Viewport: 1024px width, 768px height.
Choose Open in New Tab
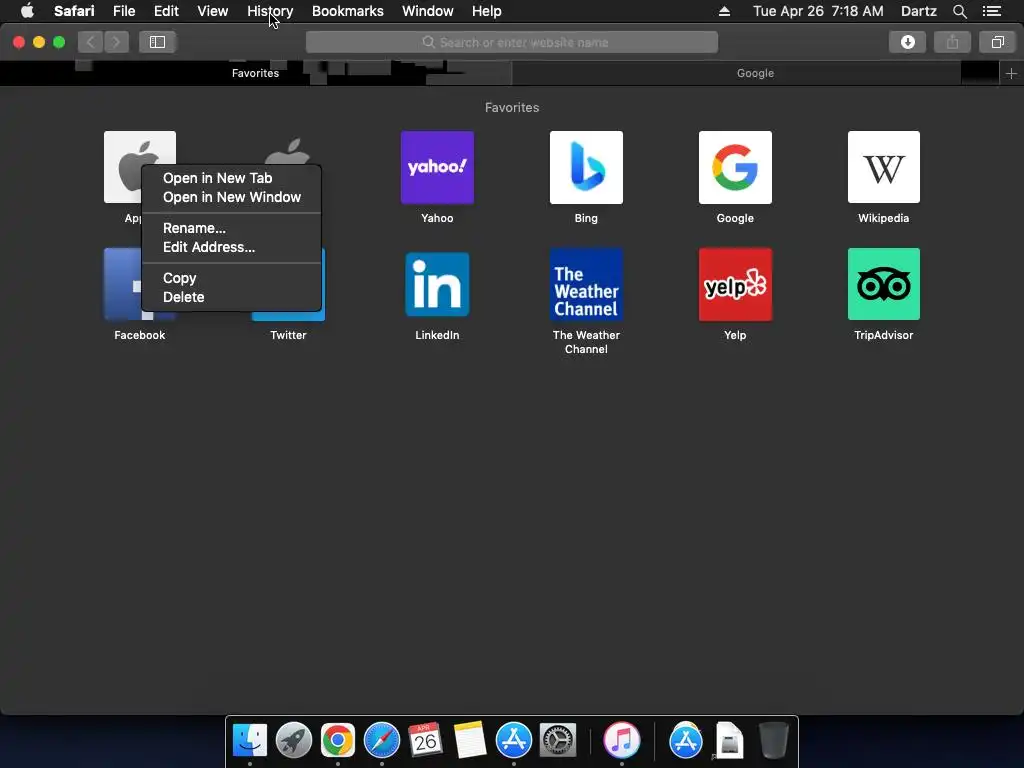(x=231, y=178)
